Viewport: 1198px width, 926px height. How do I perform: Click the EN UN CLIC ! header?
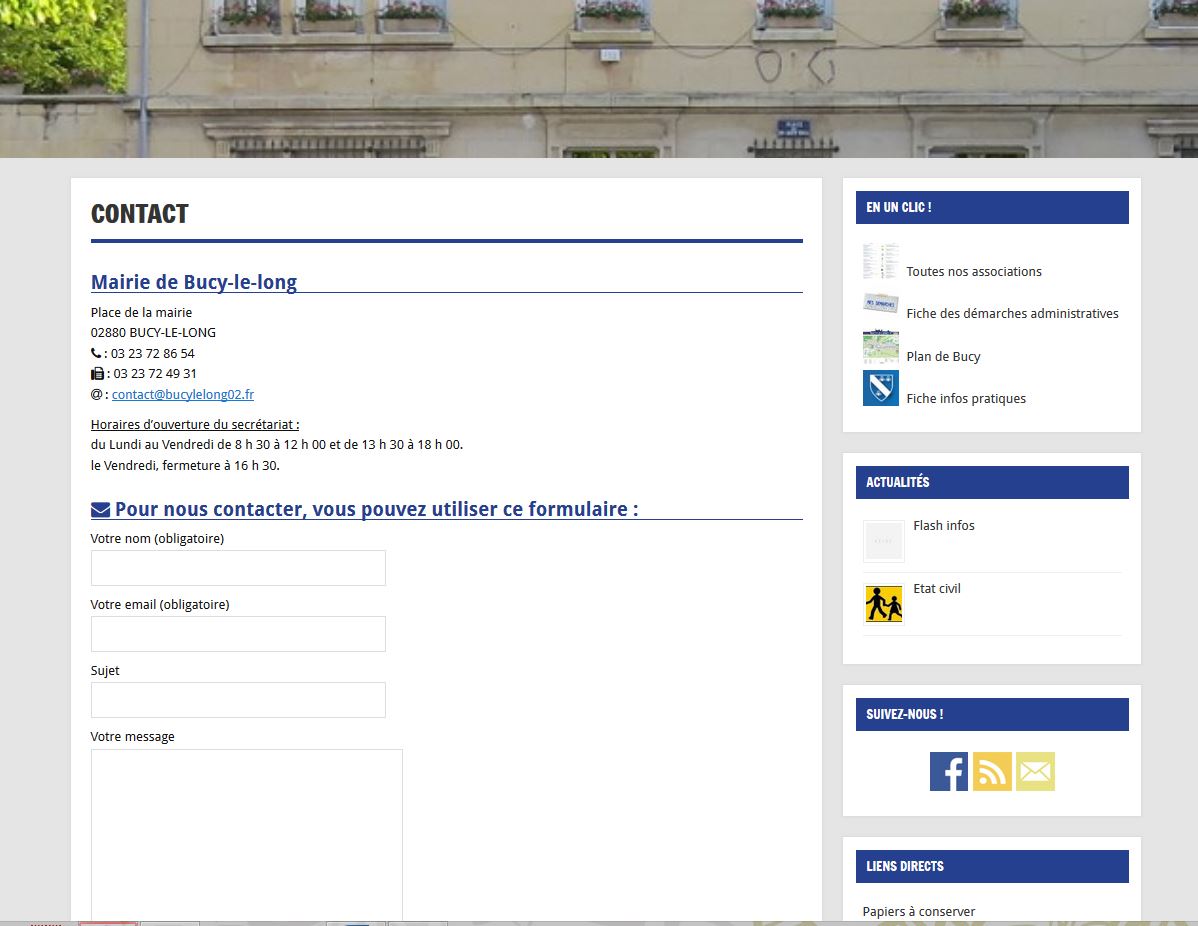click(992, 207)
